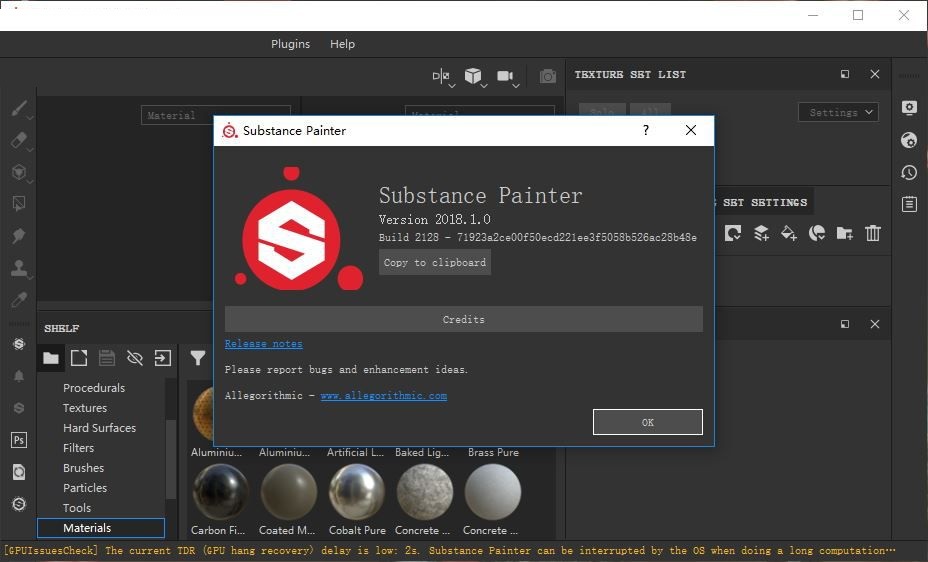928x562 pixels.
Task: Select the Paint brush tool
Action: click(x=19, y=108)
